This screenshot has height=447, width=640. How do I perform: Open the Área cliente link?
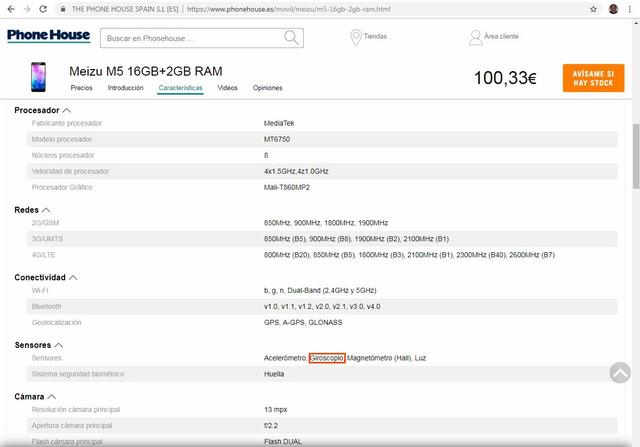tap(501, 36)
